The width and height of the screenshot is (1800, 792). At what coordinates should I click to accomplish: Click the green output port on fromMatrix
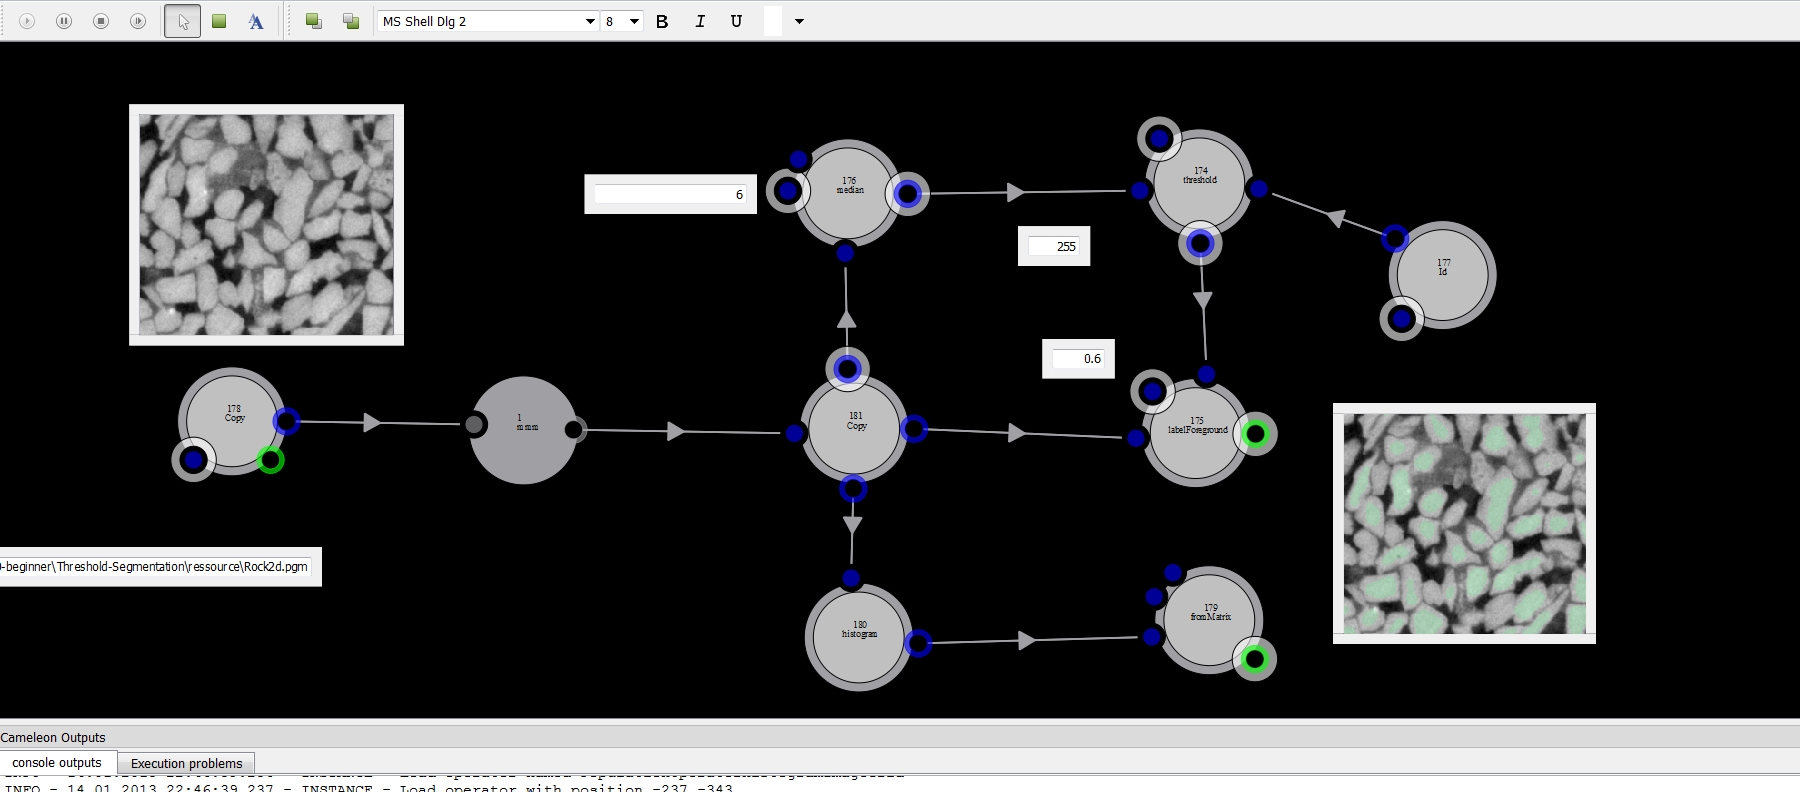tap(1255, 659)
